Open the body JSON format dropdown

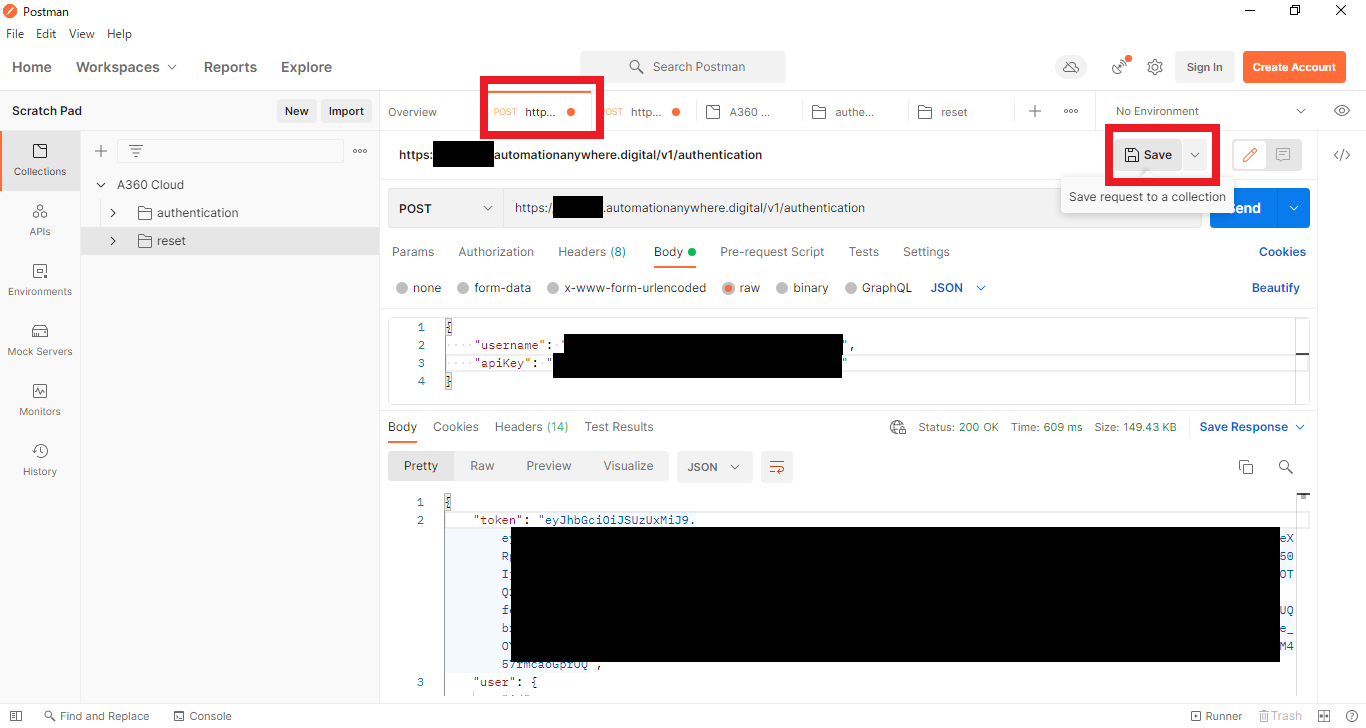958,288
